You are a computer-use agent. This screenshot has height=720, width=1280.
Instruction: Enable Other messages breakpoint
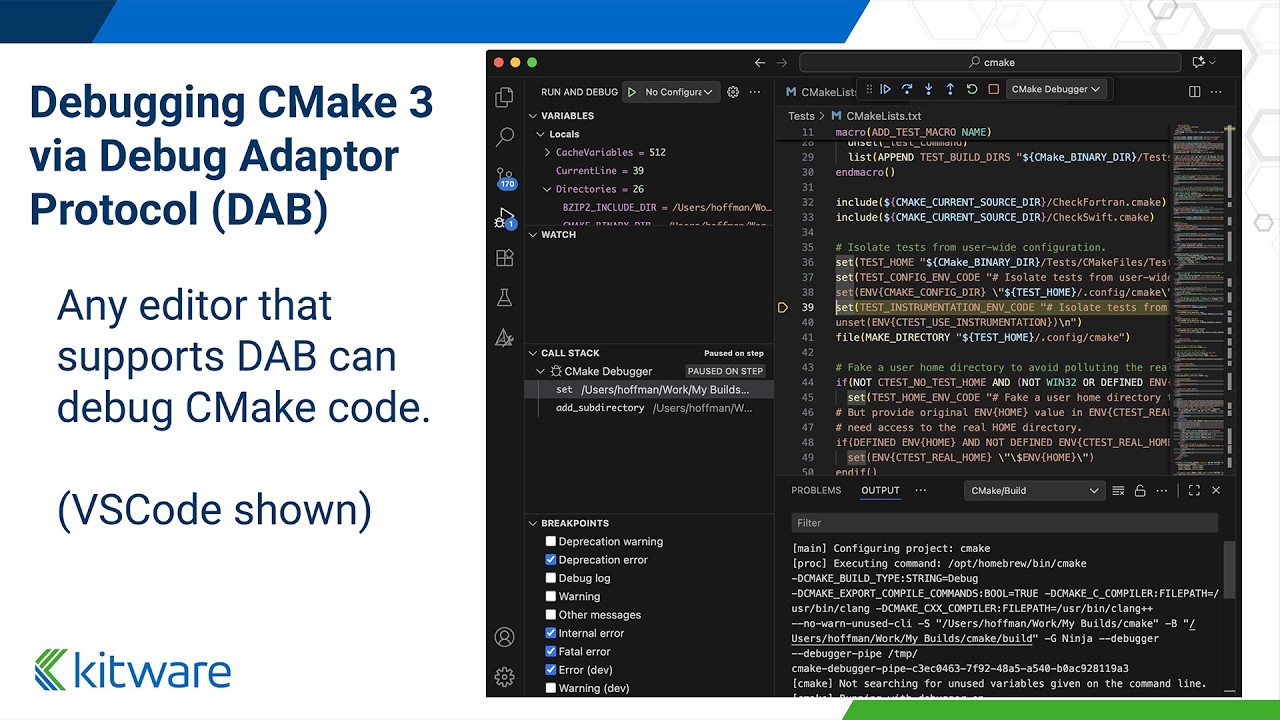550,615
